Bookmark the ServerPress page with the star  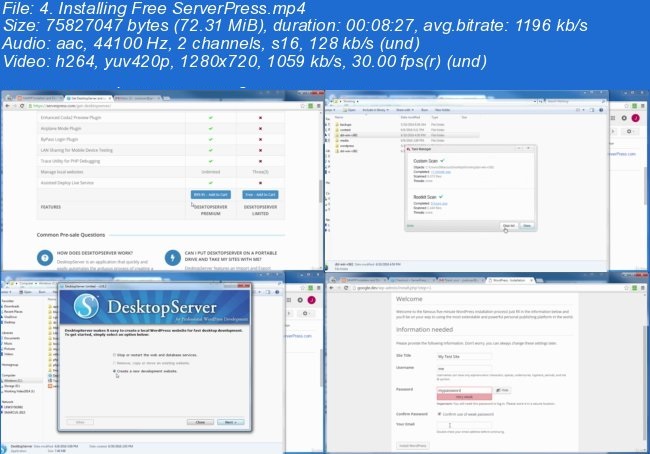303,106
